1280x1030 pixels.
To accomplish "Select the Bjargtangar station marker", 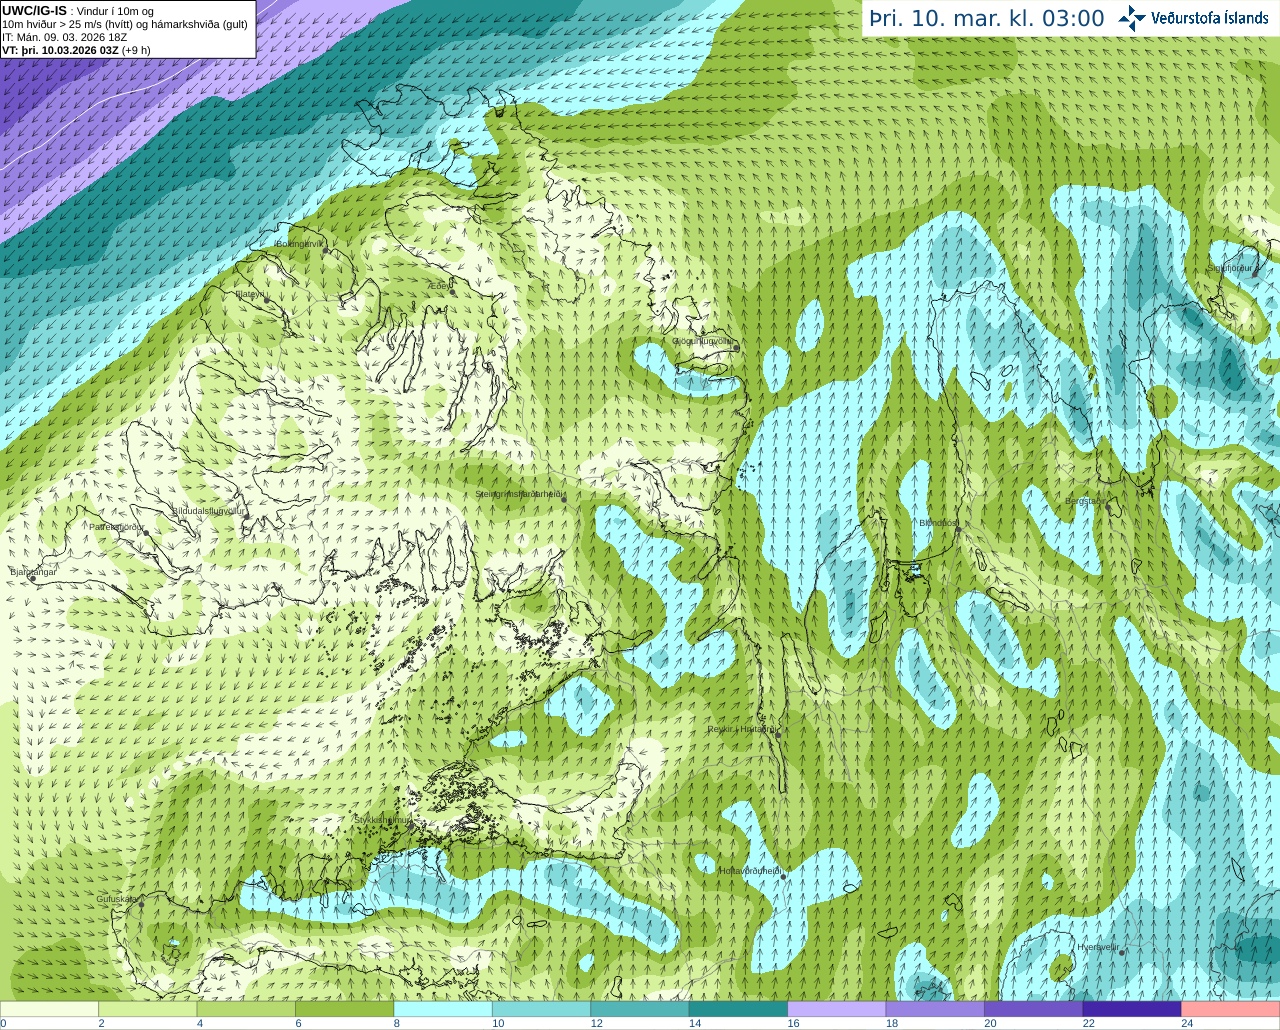I will coord(33,579).
